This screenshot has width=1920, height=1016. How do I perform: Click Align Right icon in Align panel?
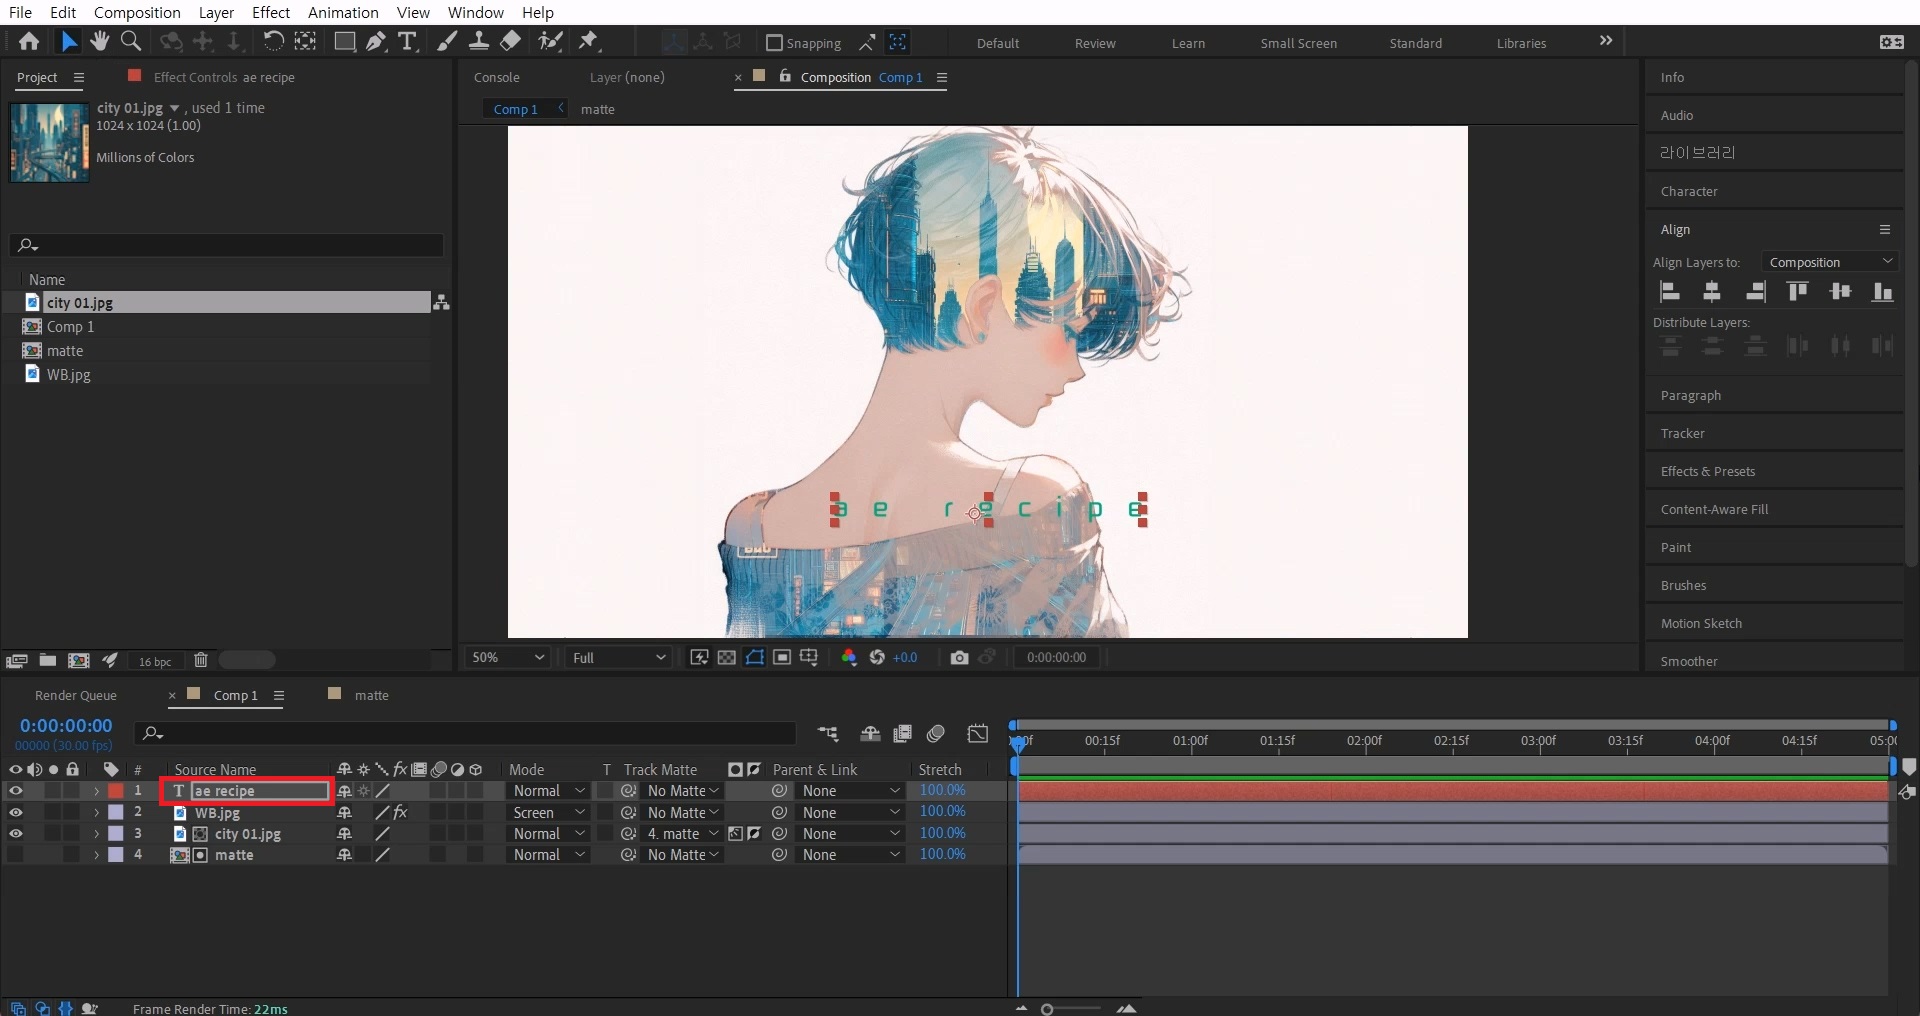coord(1755,291)
